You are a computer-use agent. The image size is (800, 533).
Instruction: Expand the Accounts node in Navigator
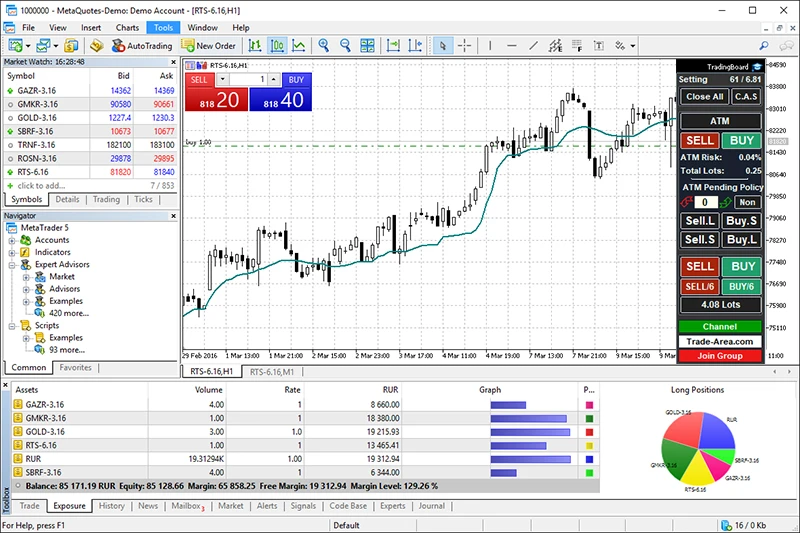12,240
